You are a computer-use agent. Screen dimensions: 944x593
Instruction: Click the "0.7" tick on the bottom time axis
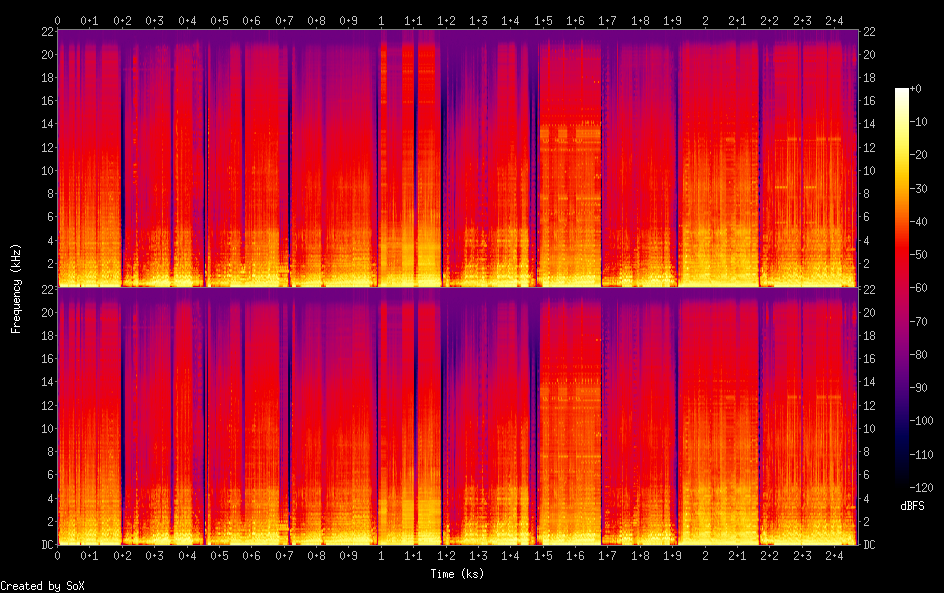(284, 556)
